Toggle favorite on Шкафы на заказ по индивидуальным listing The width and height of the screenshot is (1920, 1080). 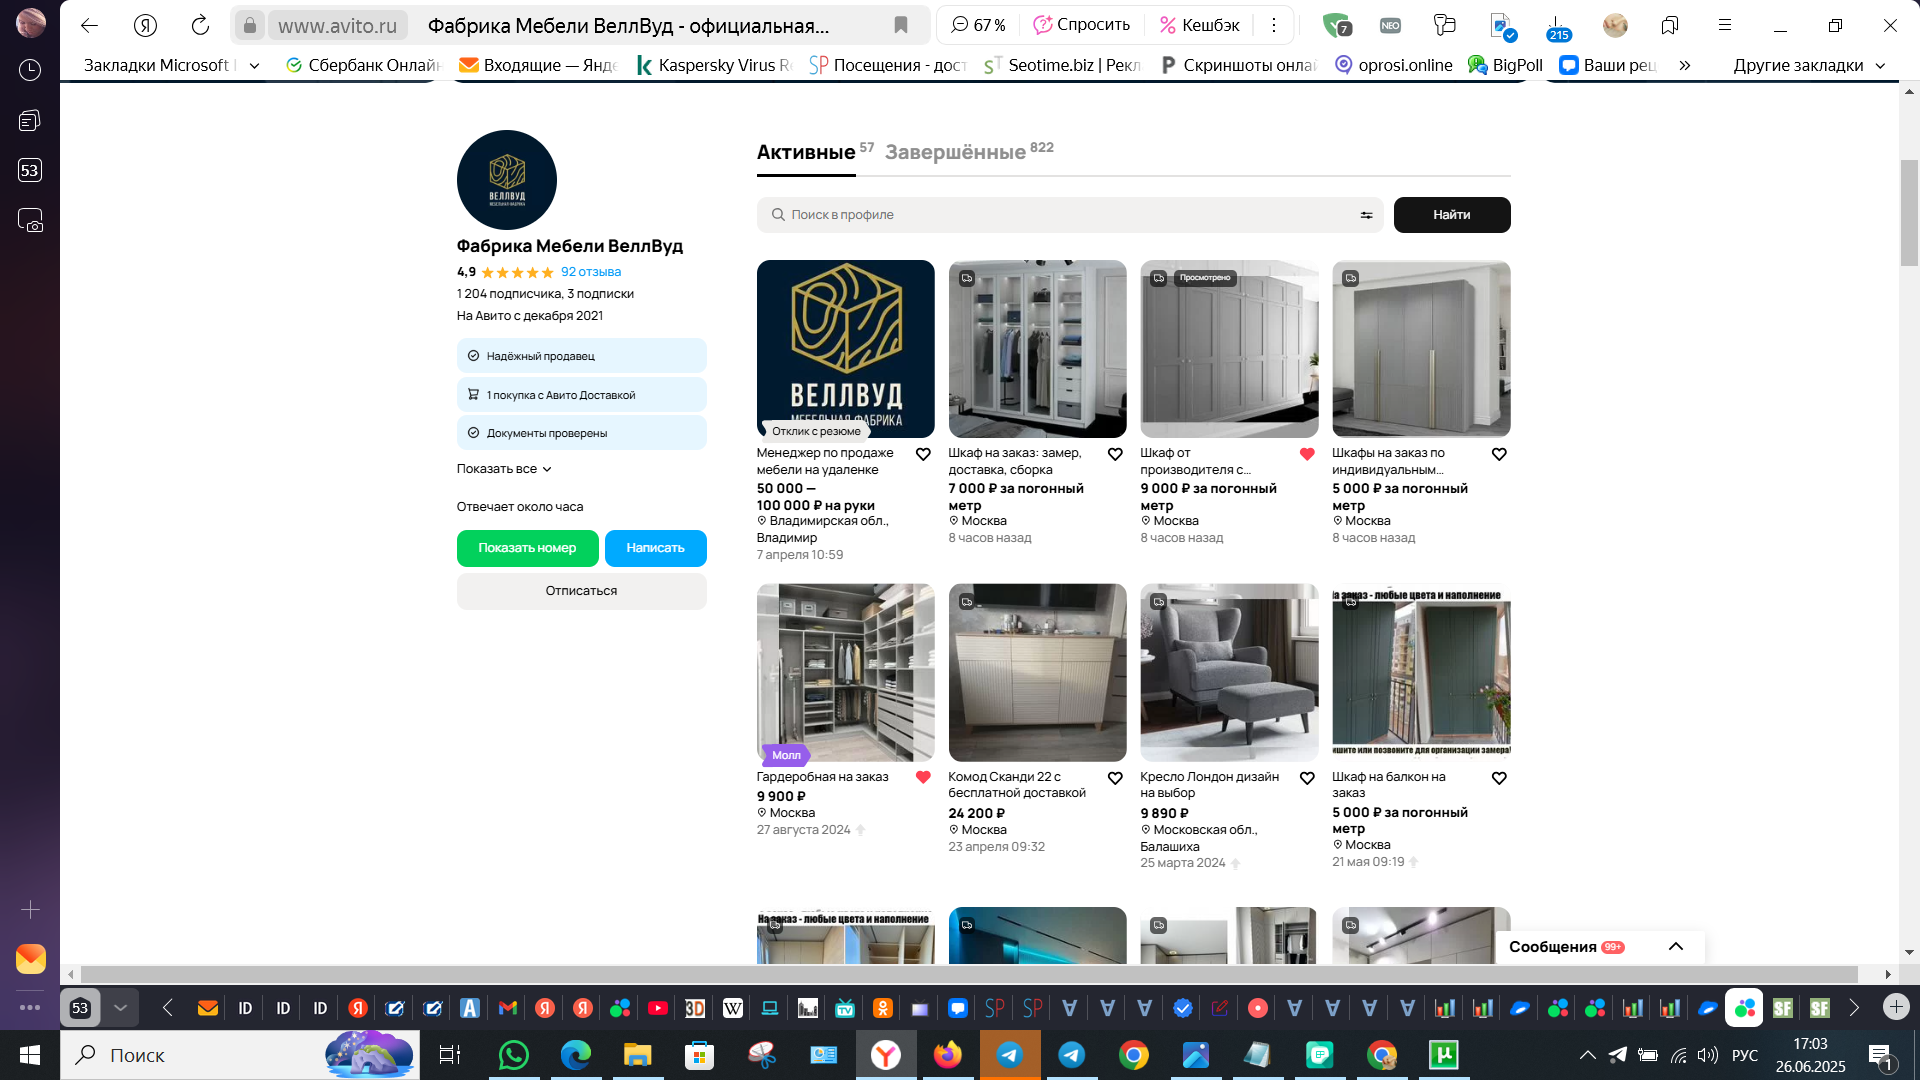[1499, 454]
